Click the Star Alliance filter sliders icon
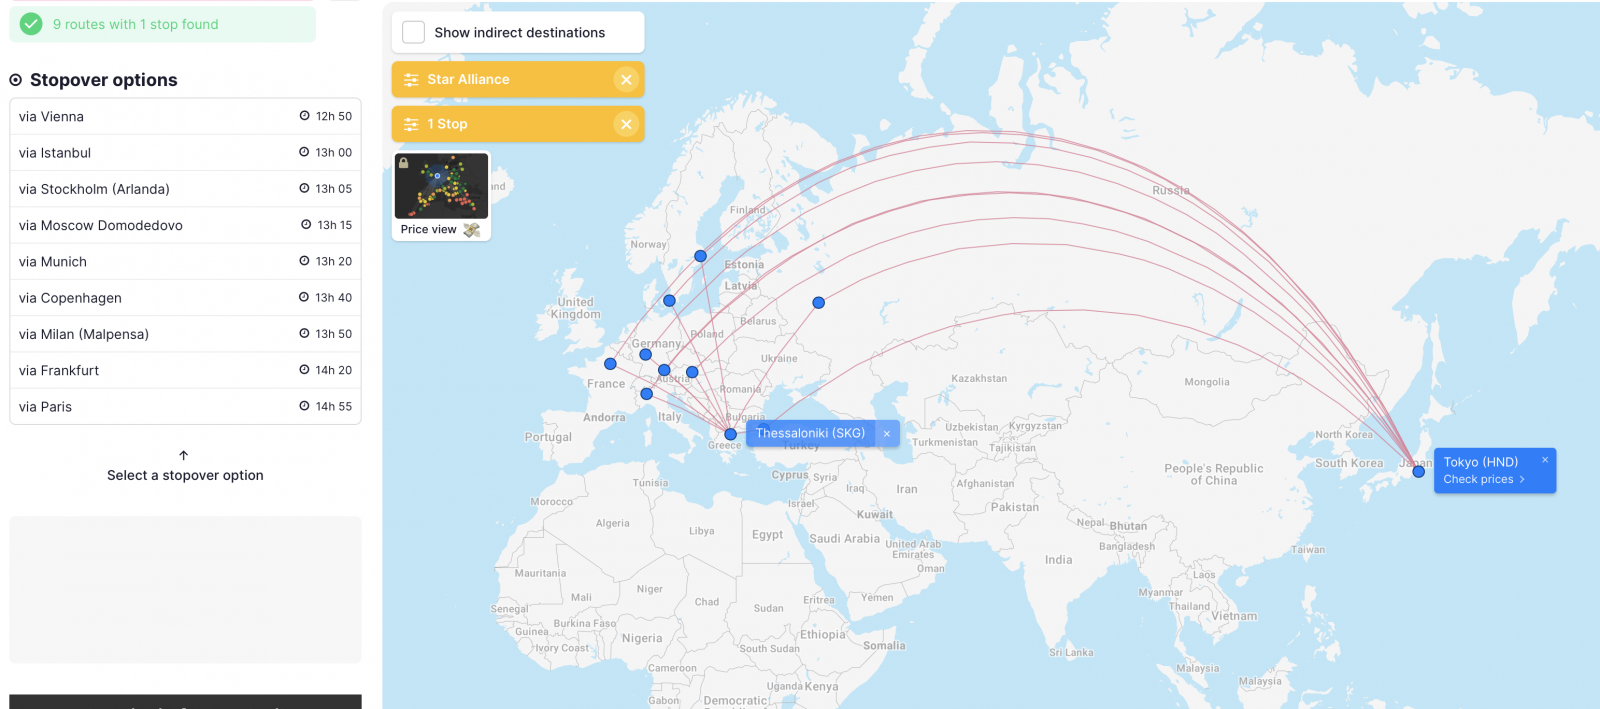1600x709 pixels. point(411,80)
